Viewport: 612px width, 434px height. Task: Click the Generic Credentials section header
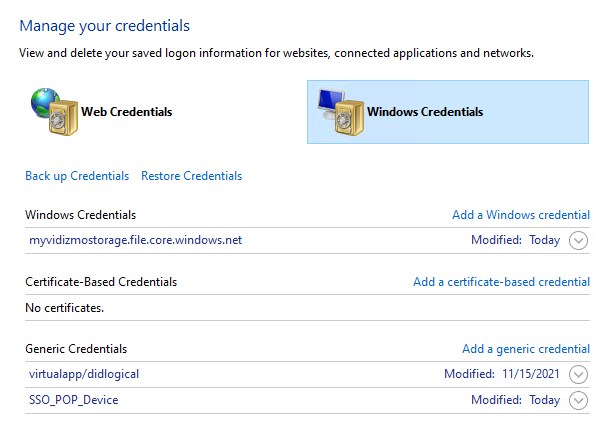click(x=76, y=349)
